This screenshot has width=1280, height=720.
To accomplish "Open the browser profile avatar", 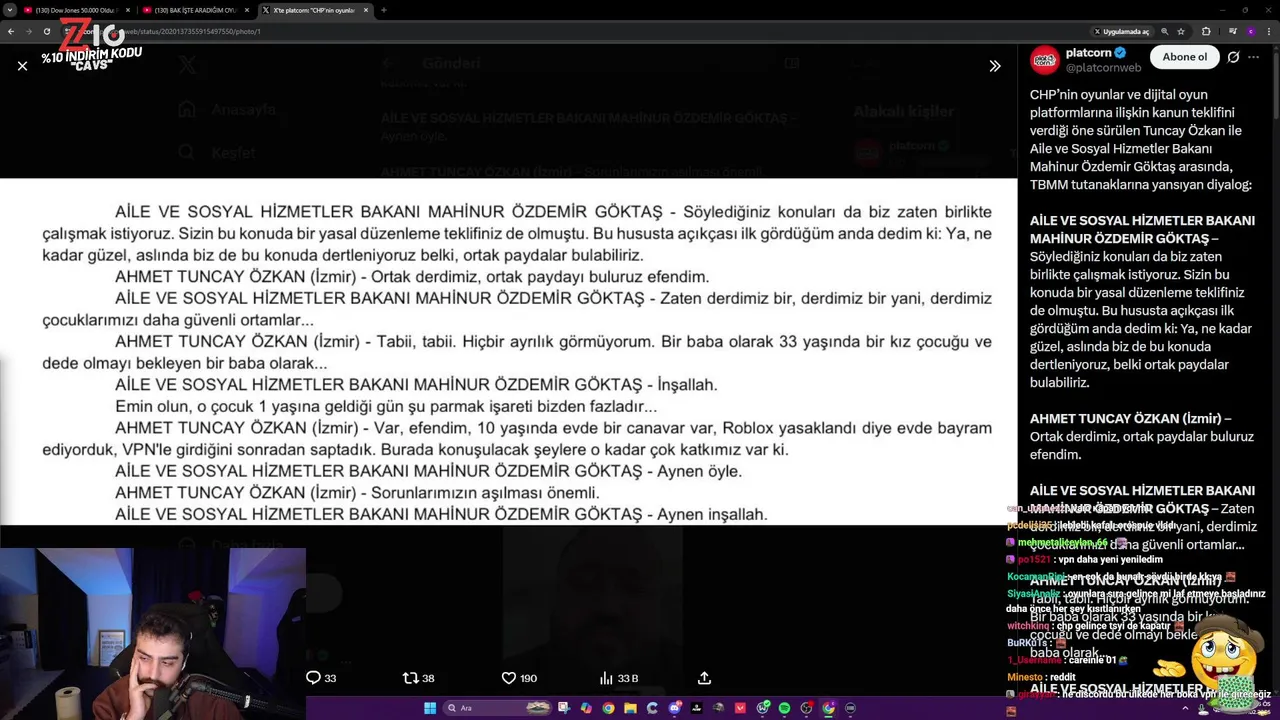I will coord(1250,31).
